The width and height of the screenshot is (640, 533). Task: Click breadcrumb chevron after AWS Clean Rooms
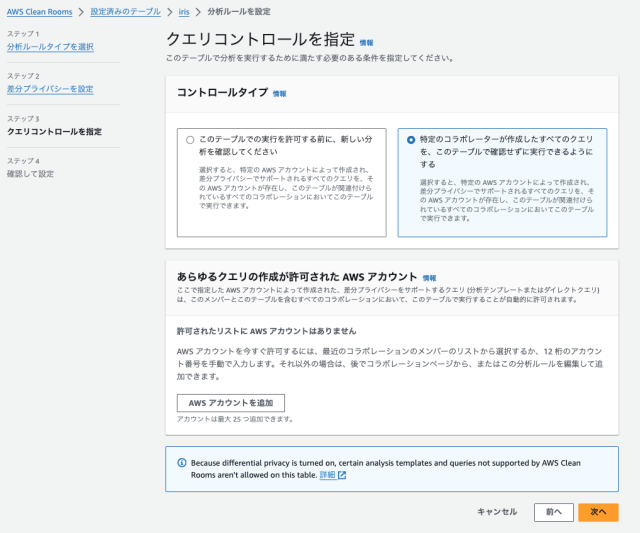click(x=81, y=12)
